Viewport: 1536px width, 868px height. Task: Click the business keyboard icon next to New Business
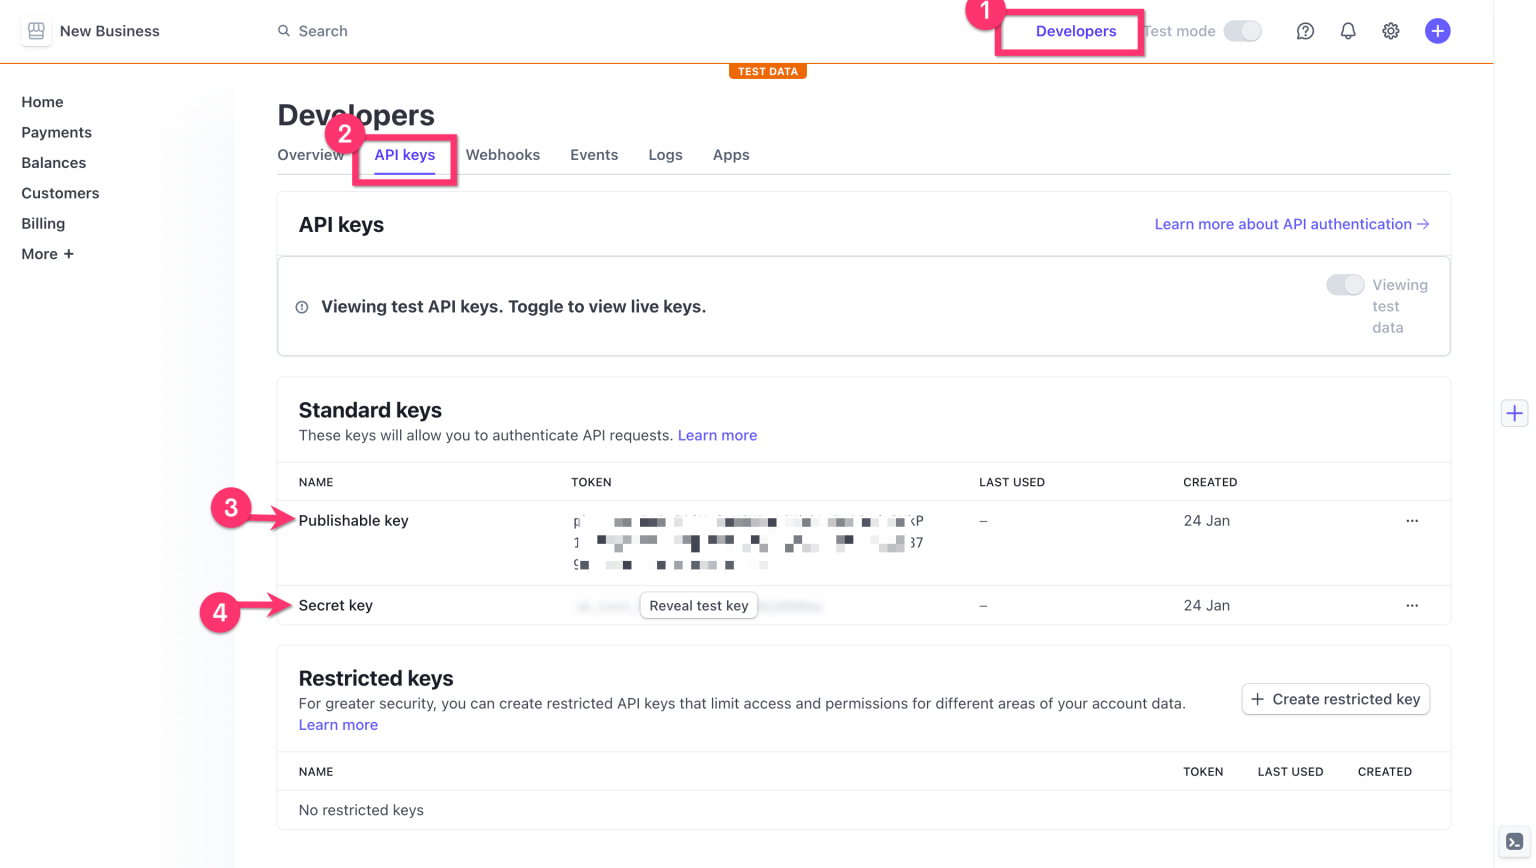click(36, 31)
